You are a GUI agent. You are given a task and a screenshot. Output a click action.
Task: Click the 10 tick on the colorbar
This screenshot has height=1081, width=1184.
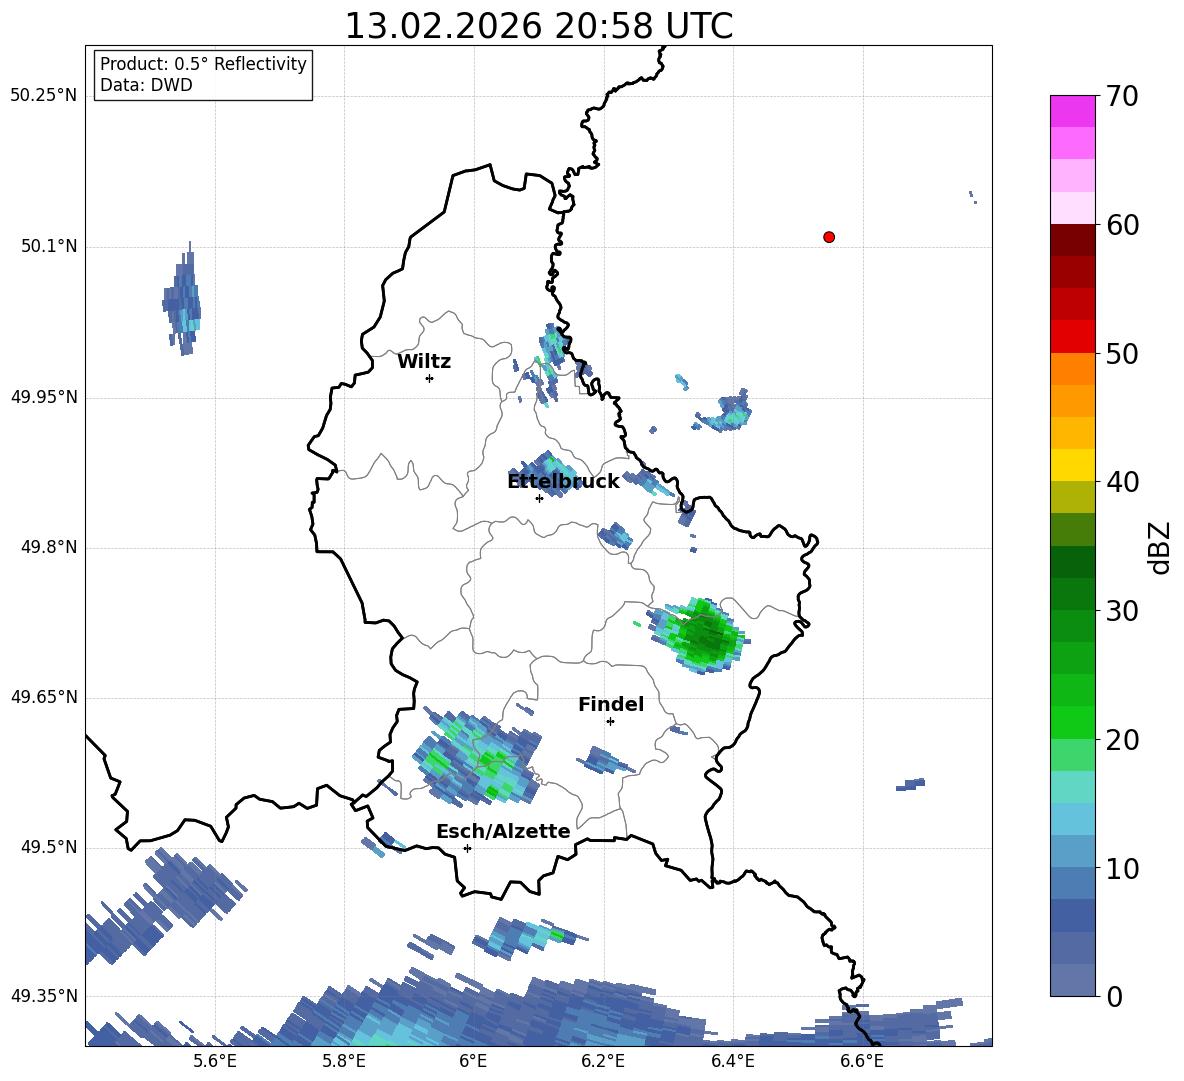coord(1122,868)
